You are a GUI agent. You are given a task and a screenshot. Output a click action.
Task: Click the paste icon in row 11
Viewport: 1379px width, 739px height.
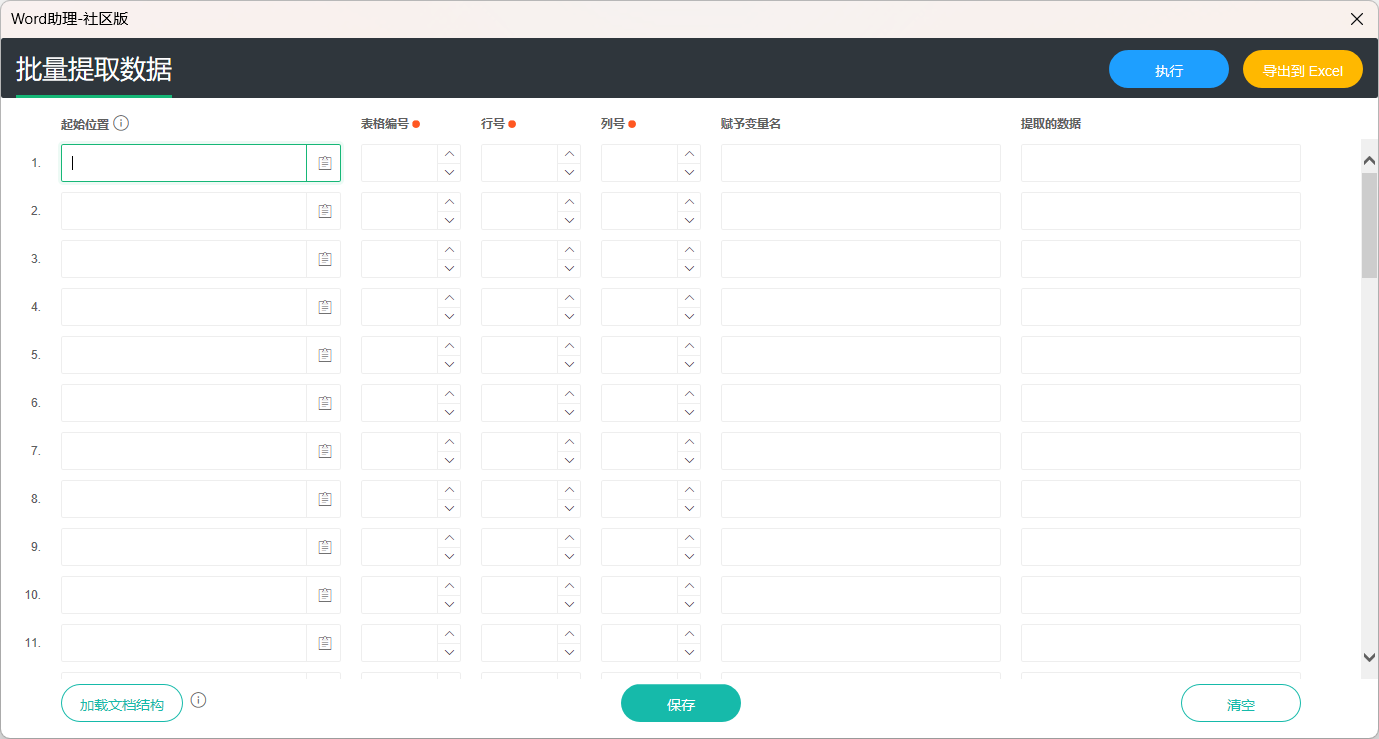point(325,643)
